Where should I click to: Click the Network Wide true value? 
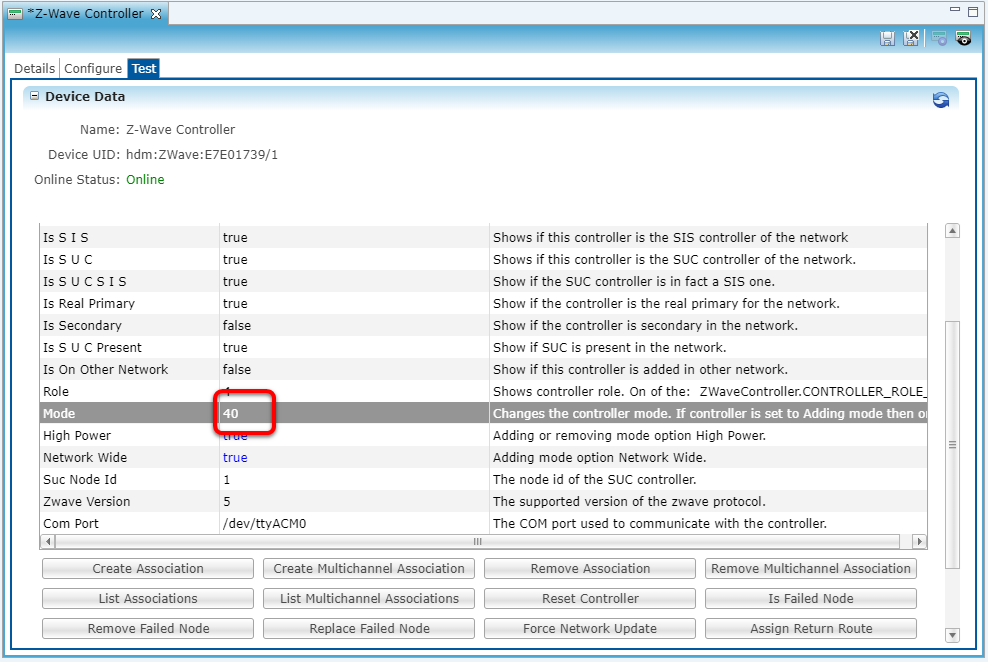(x=235, y=457)
